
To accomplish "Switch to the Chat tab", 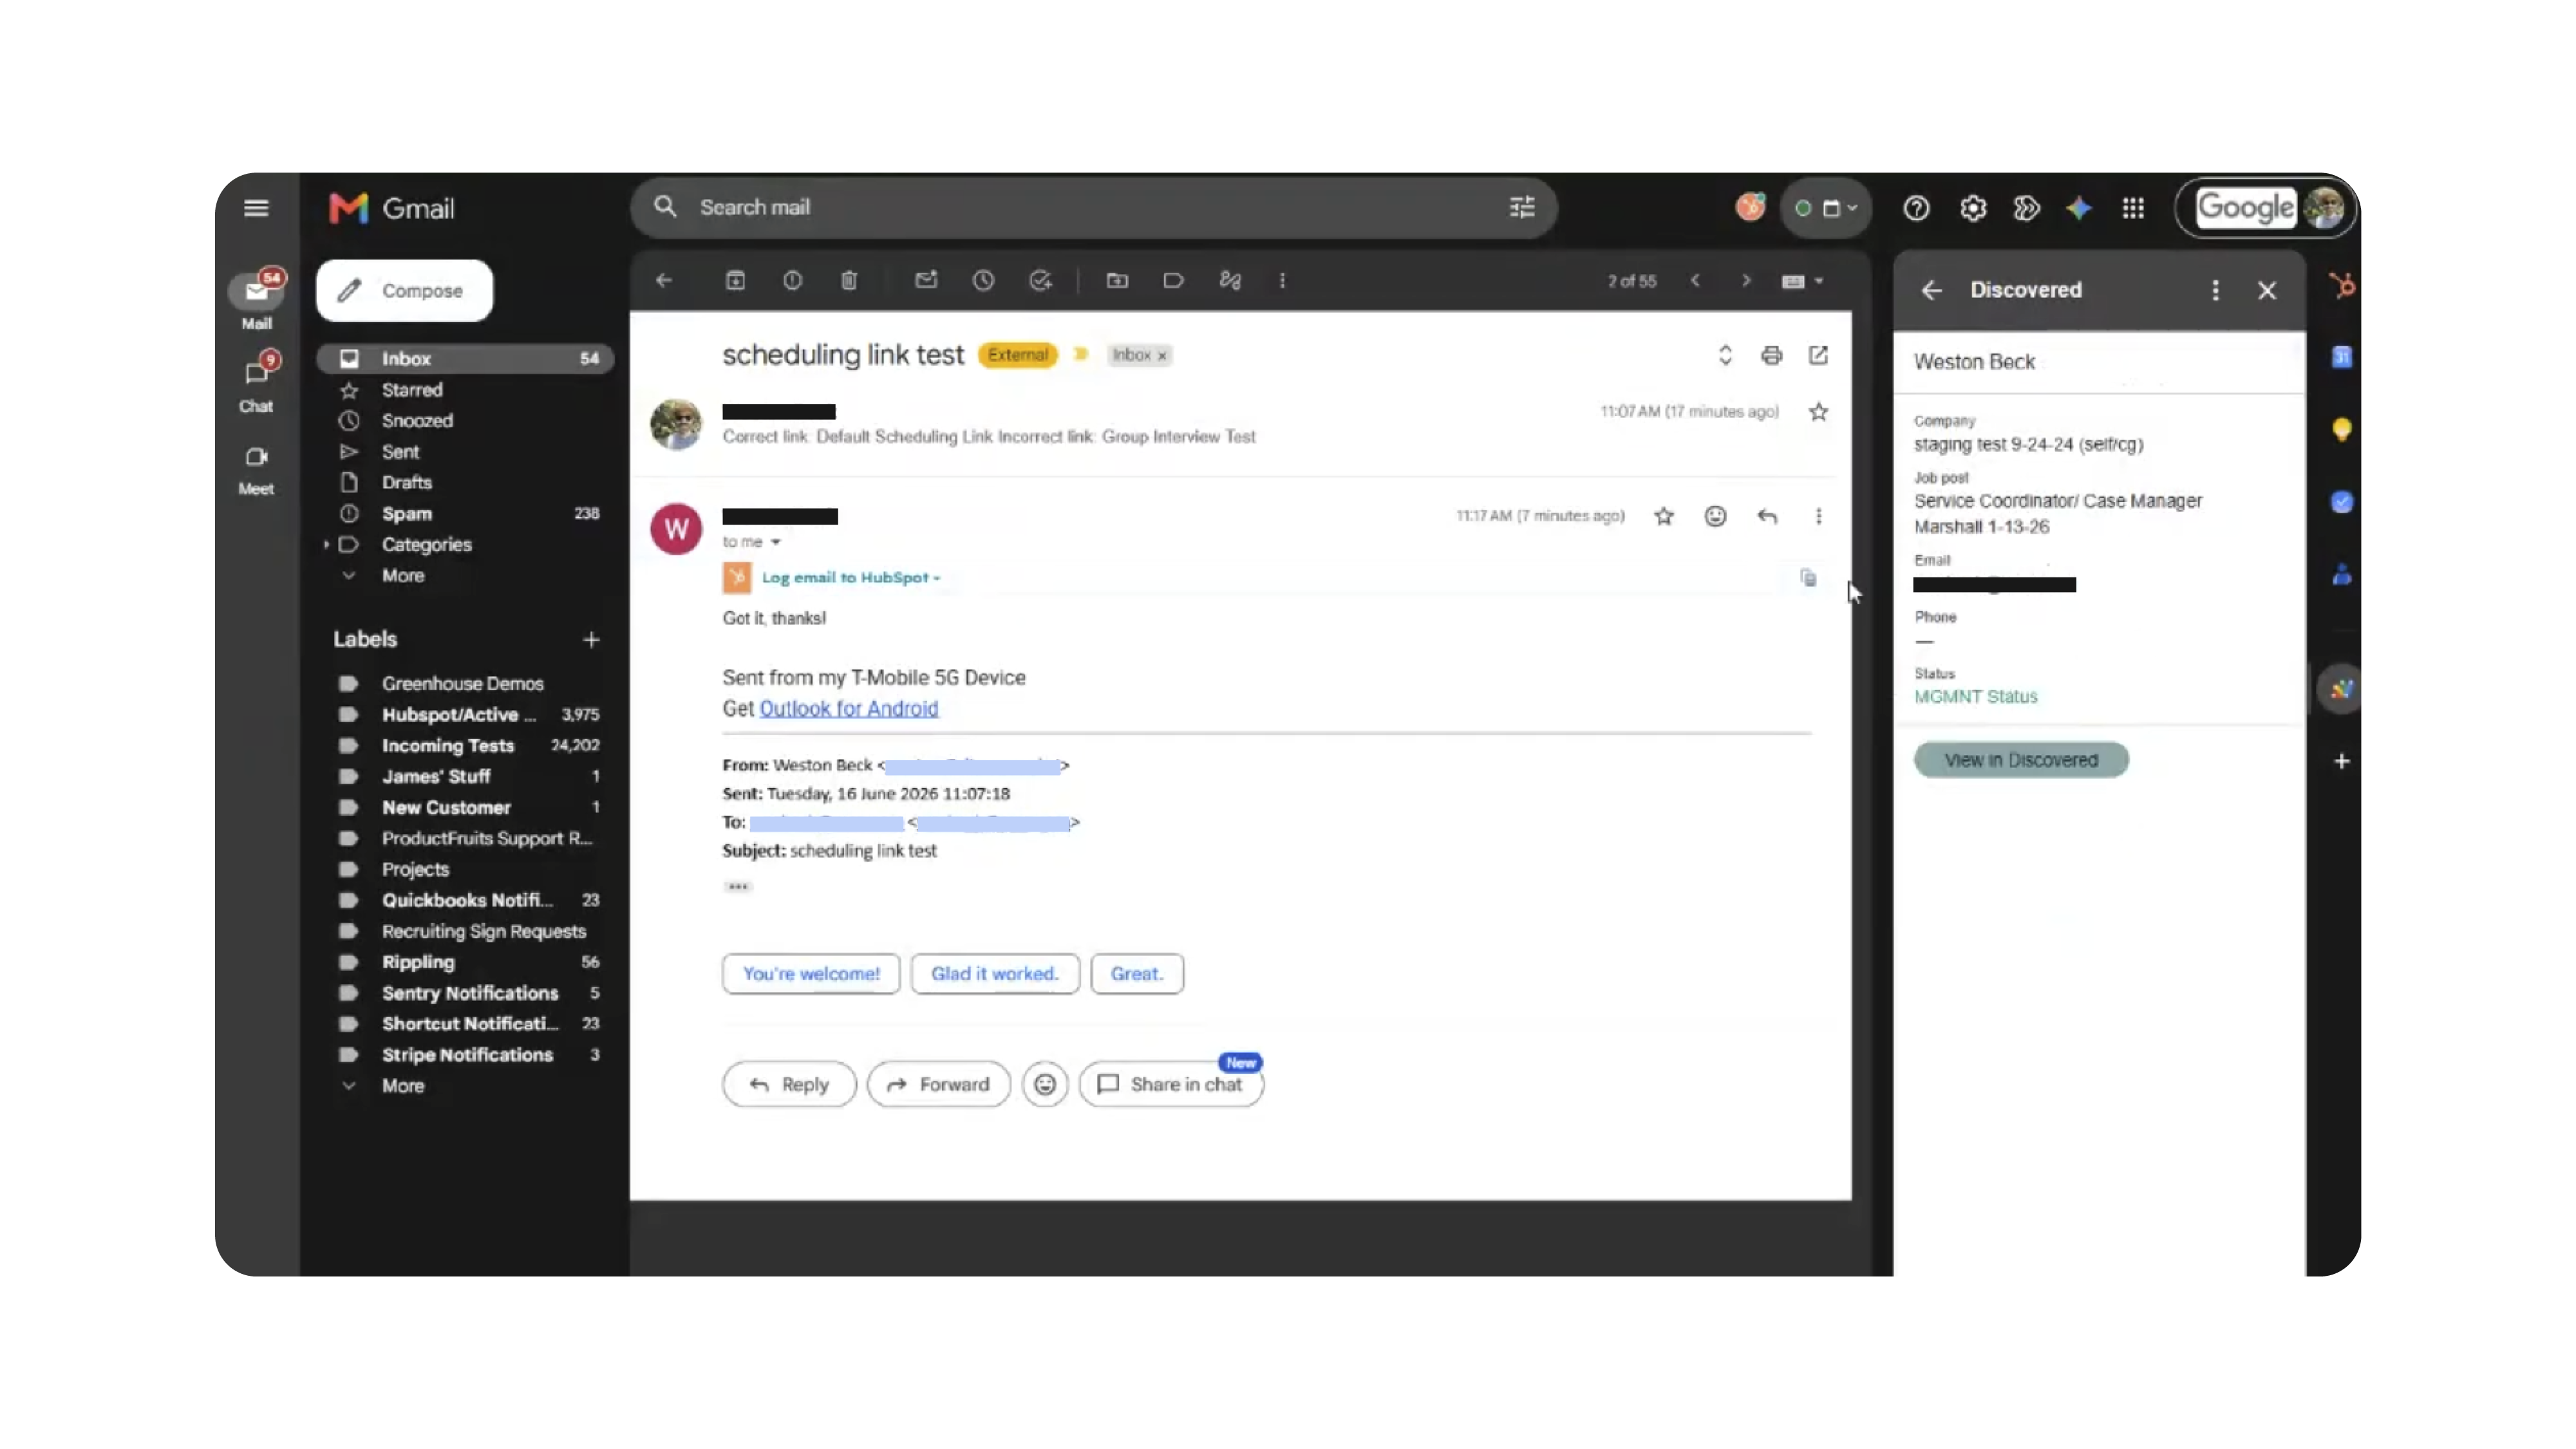I will tap(256, 384).
